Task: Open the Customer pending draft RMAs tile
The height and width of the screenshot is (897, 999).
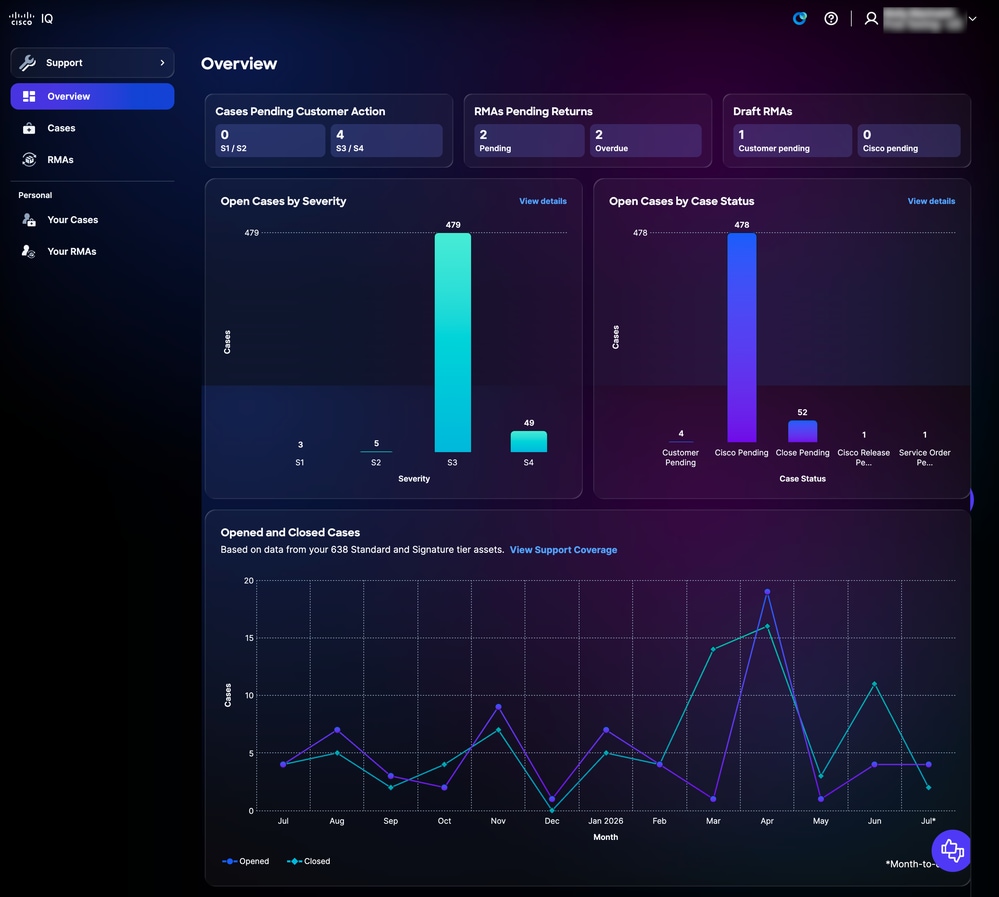Action: click(792, 140)
